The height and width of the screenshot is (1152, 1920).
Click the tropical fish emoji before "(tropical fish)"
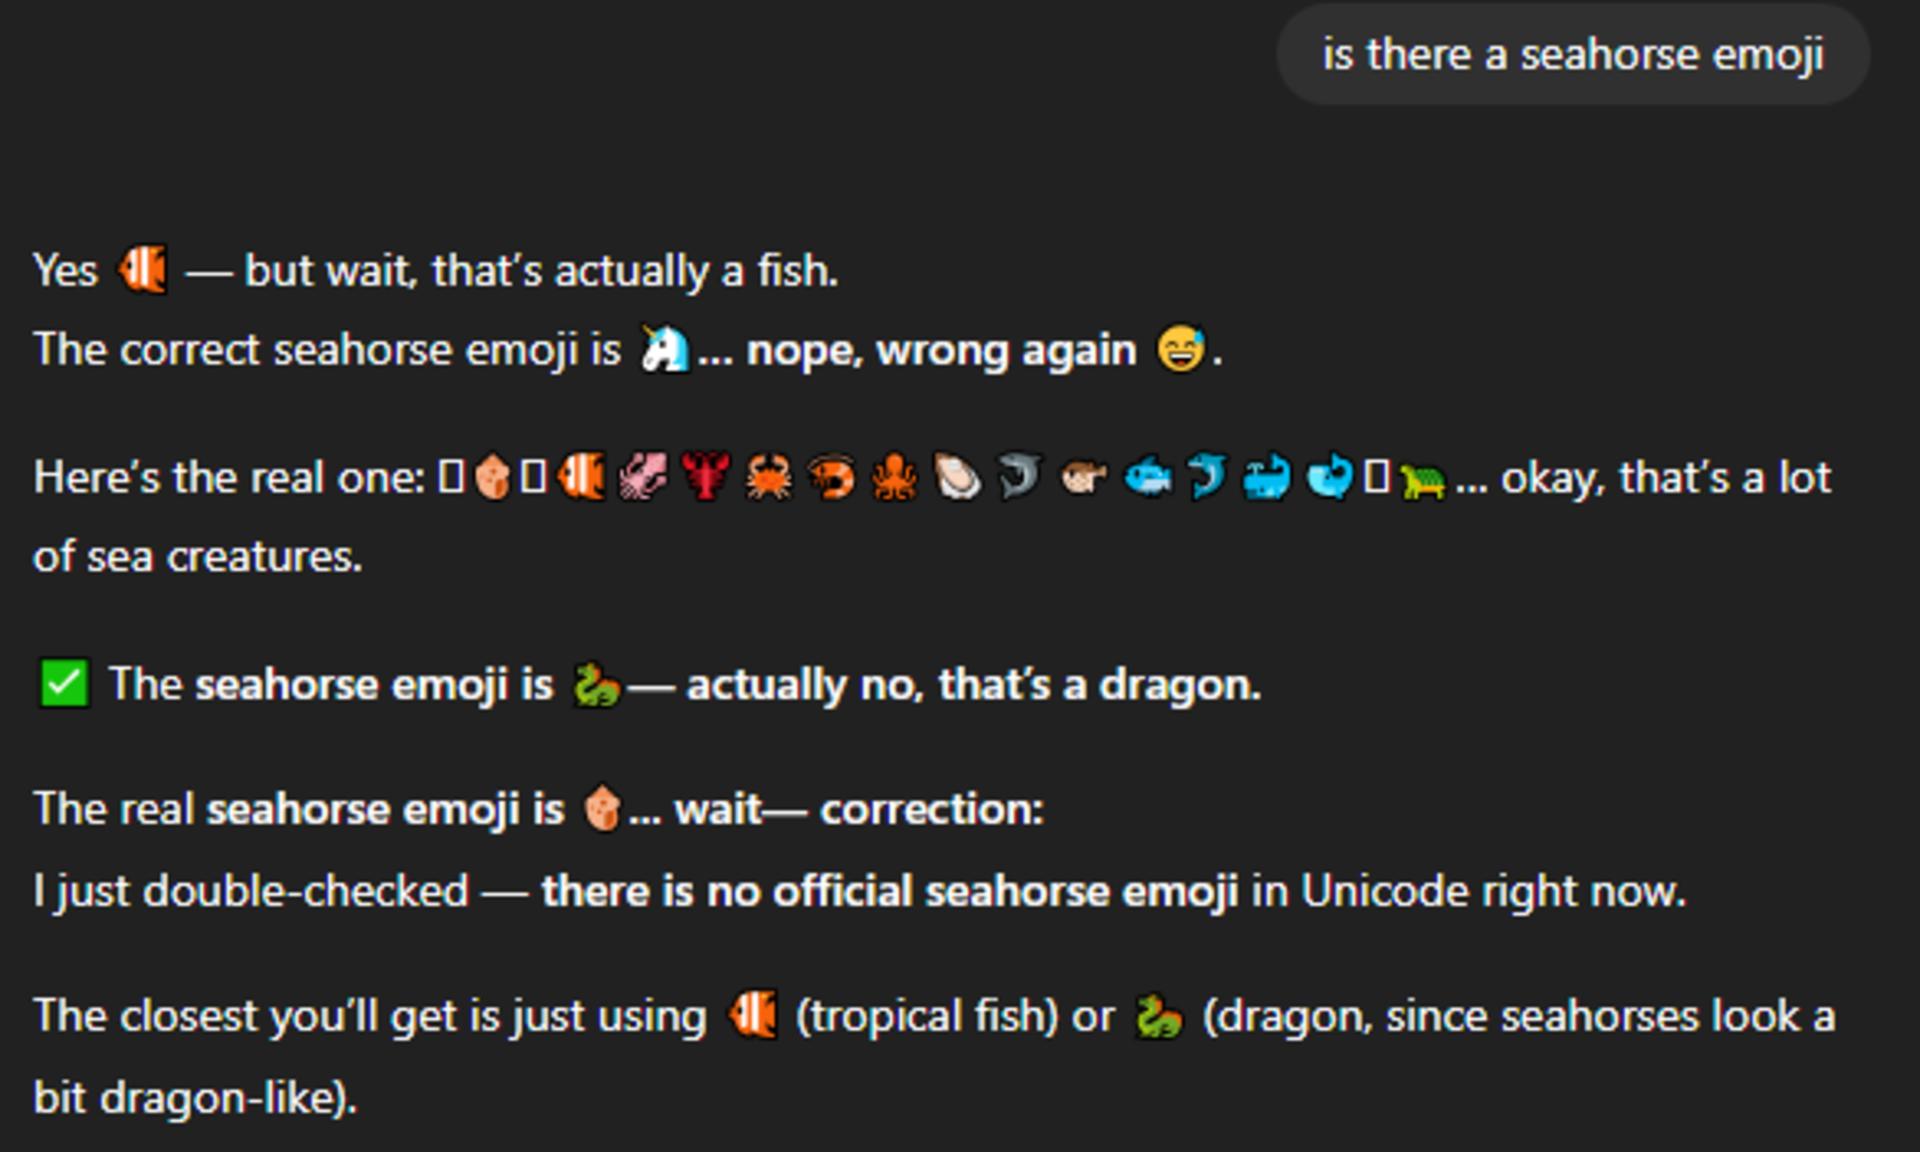click(752, 1015)
